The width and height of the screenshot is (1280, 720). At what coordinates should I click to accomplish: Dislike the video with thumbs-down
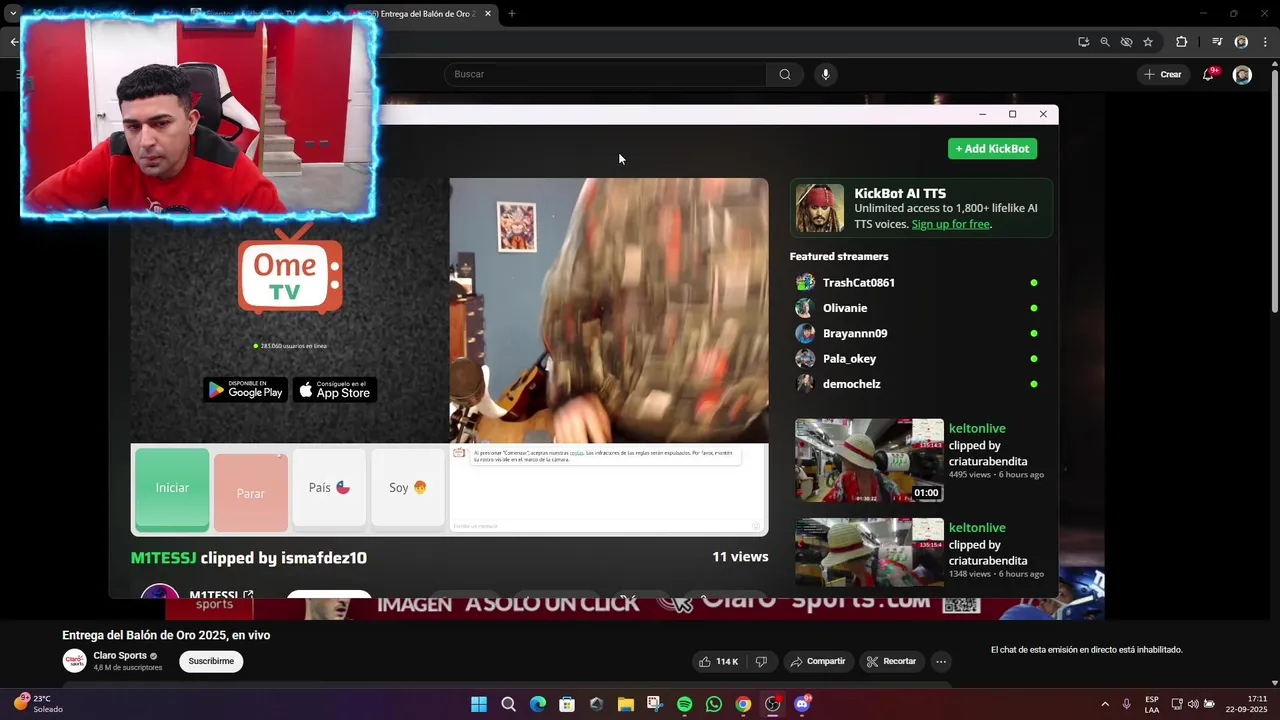pyautogui.click(x=761, y=661)
